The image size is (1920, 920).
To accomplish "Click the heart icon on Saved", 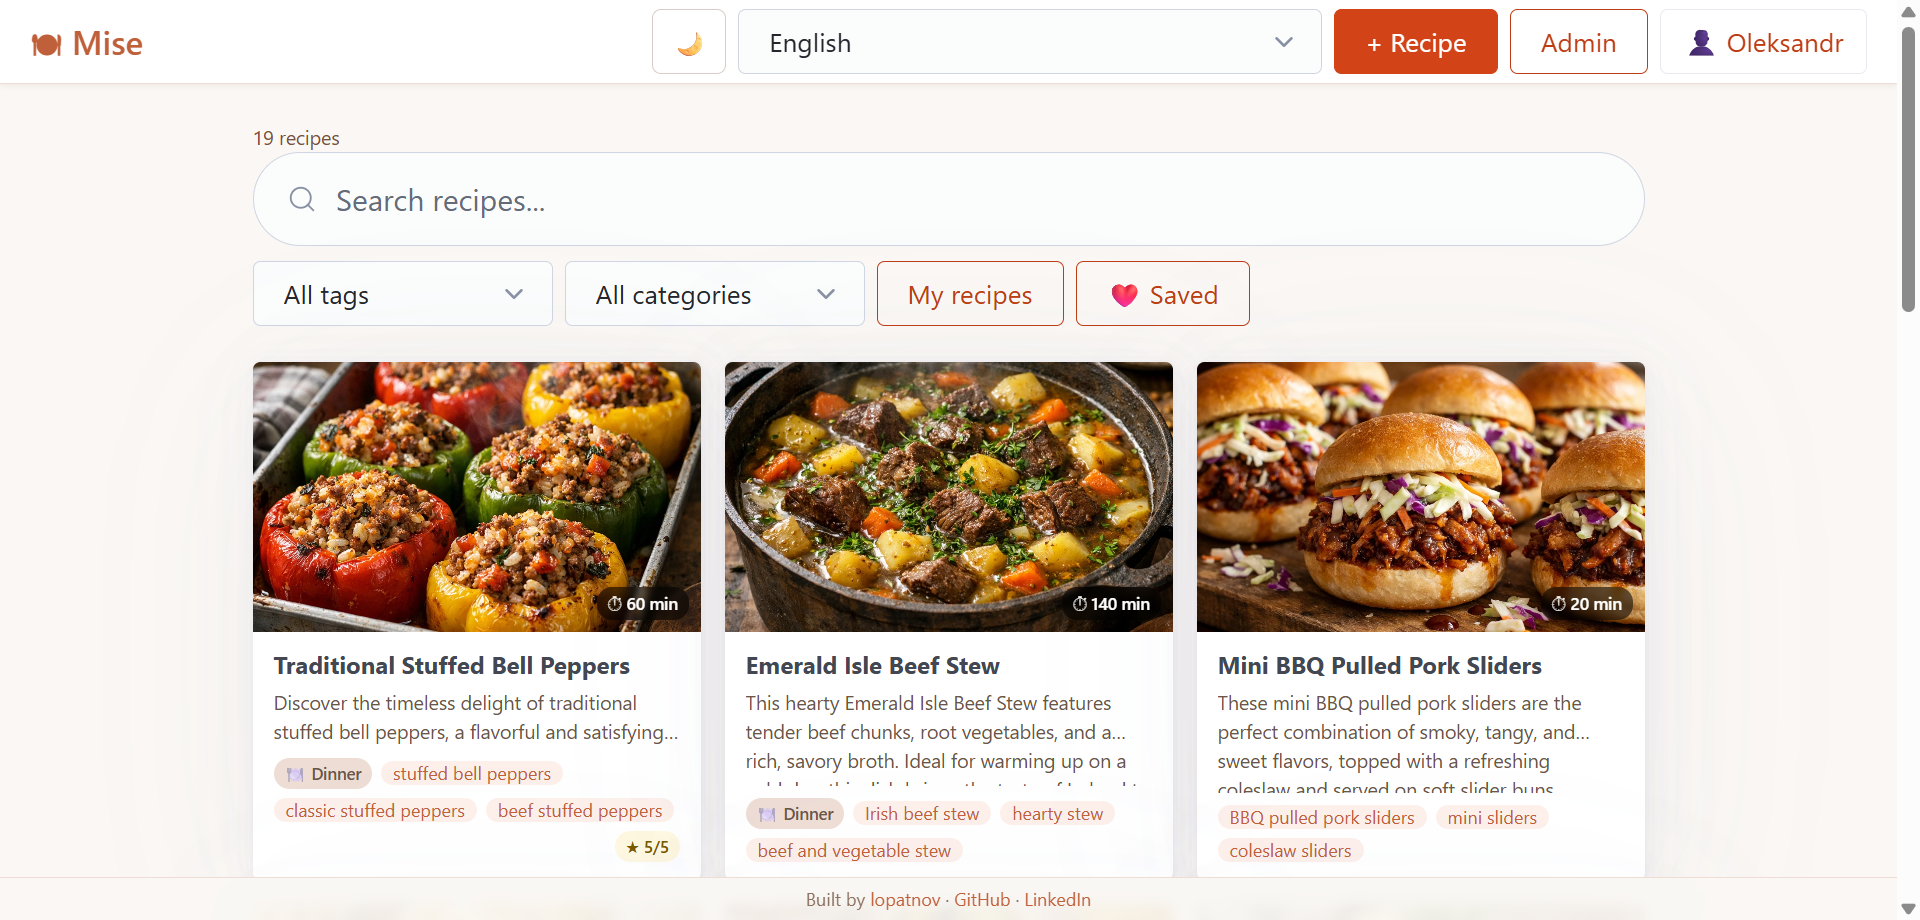I will coord(1125,295).
